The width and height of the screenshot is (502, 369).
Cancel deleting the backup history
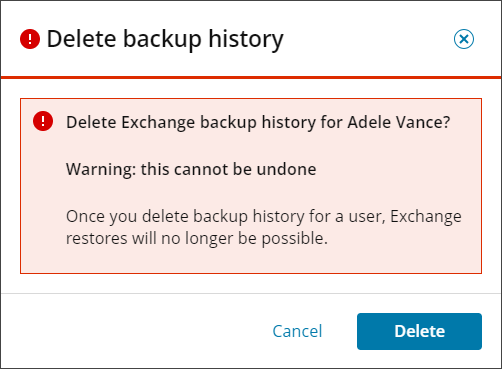click(297, 331)
